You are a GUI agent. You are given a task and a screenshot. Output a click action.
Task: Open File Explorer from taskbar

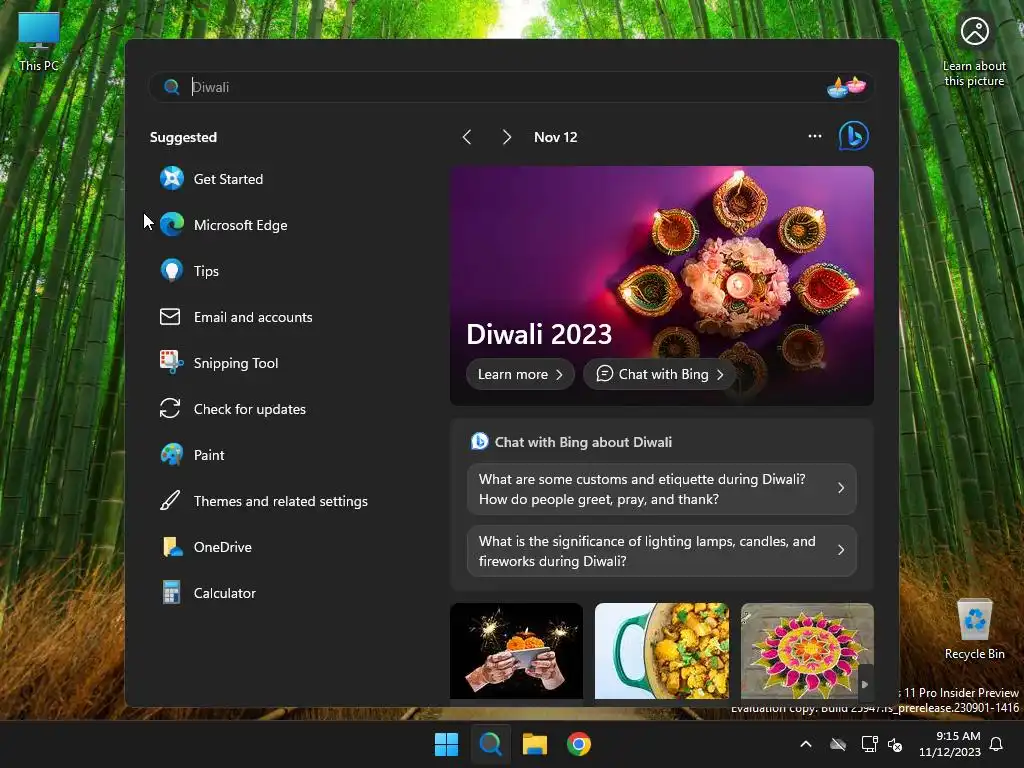(535, 744)
